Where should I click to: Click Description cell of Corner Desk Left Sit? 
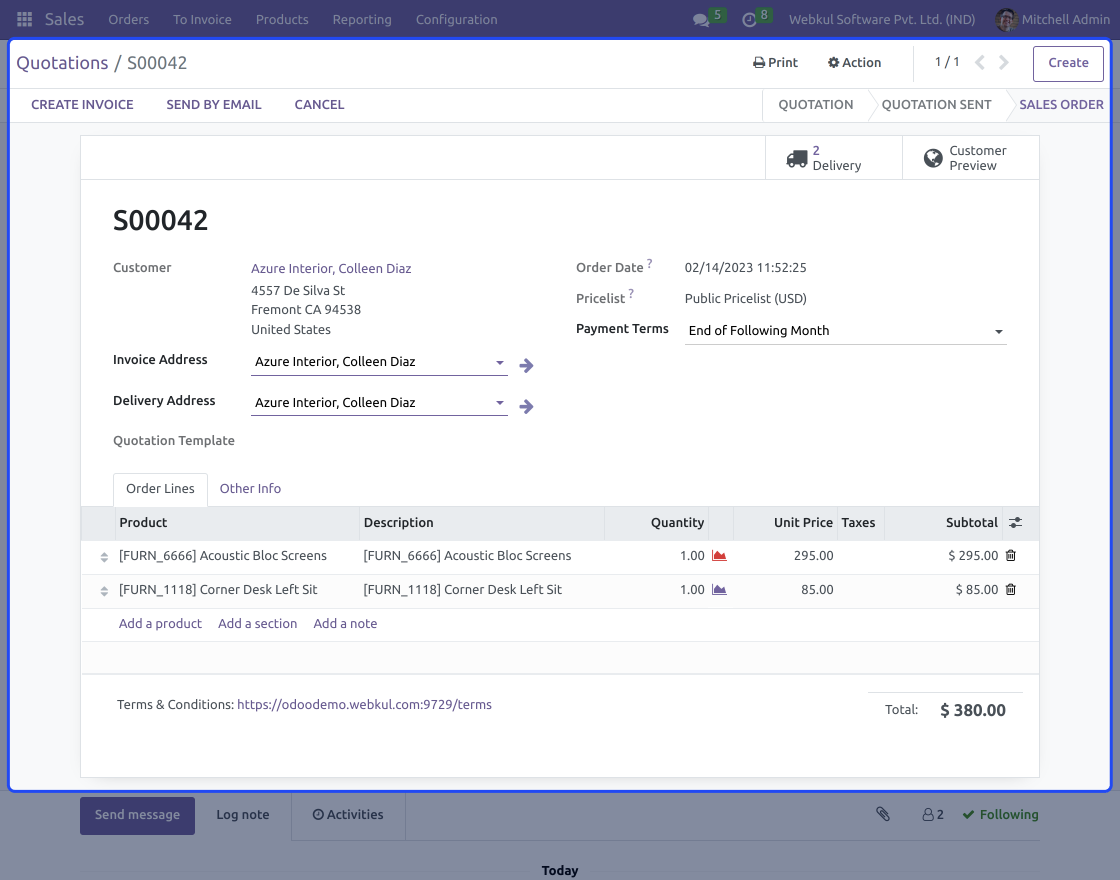[462, 590]
